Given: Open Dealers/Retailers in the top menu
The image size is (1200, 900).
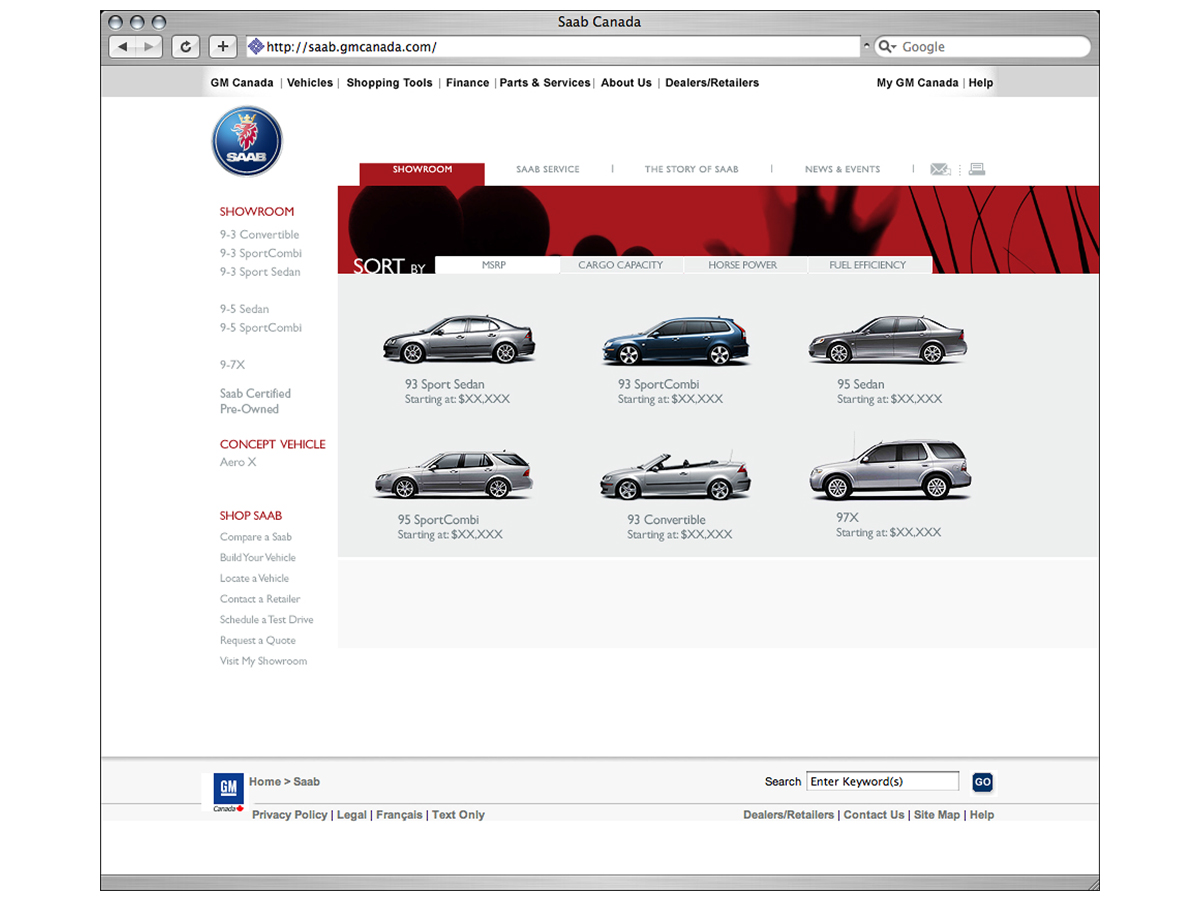Looking at the screenshot, I should [x=712, y=83].
